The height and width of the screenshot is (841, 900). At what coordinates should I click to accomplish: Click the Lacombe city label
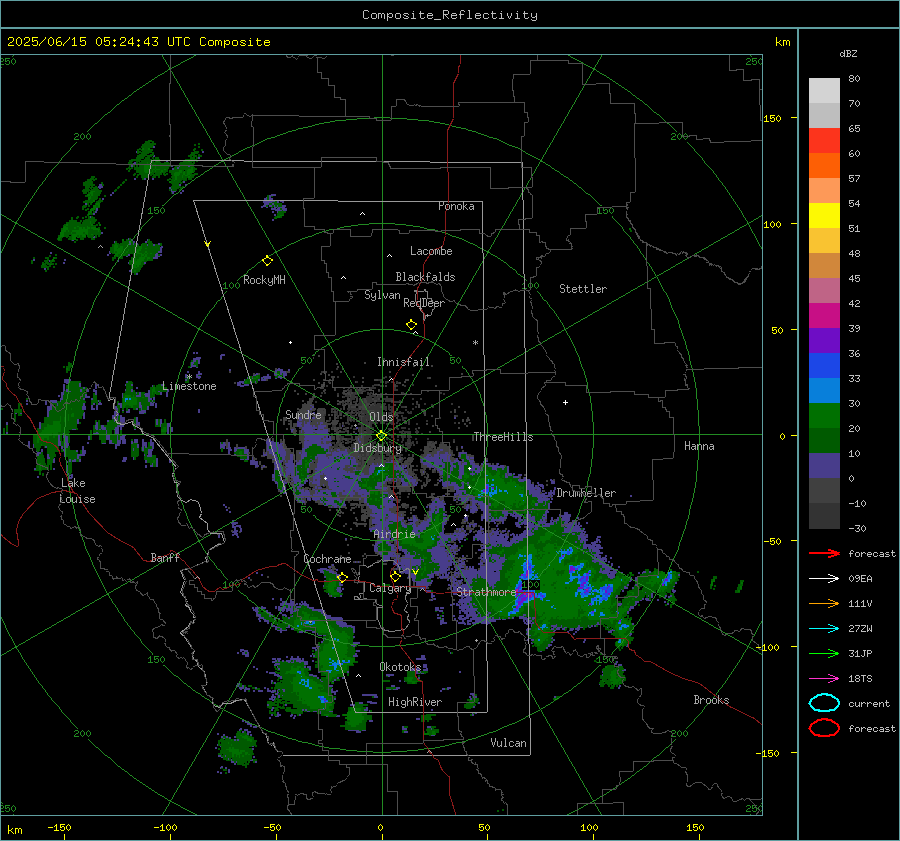431,251
